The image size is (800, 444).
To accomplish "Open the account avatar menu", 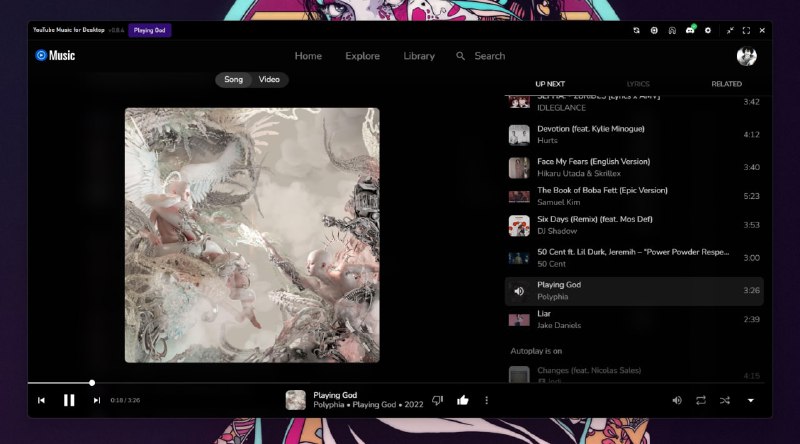I will point(746,56).
